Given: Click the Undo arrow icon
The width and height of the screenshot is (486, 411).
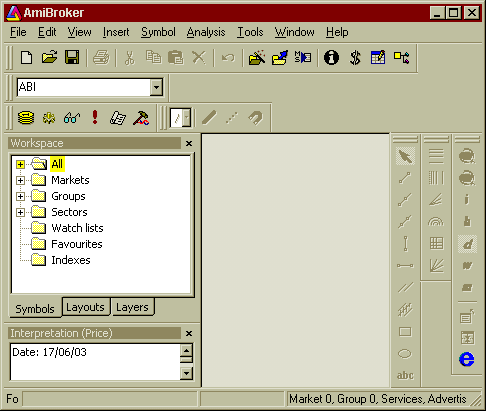Looking at the screenshot, I should coord(228,57).
